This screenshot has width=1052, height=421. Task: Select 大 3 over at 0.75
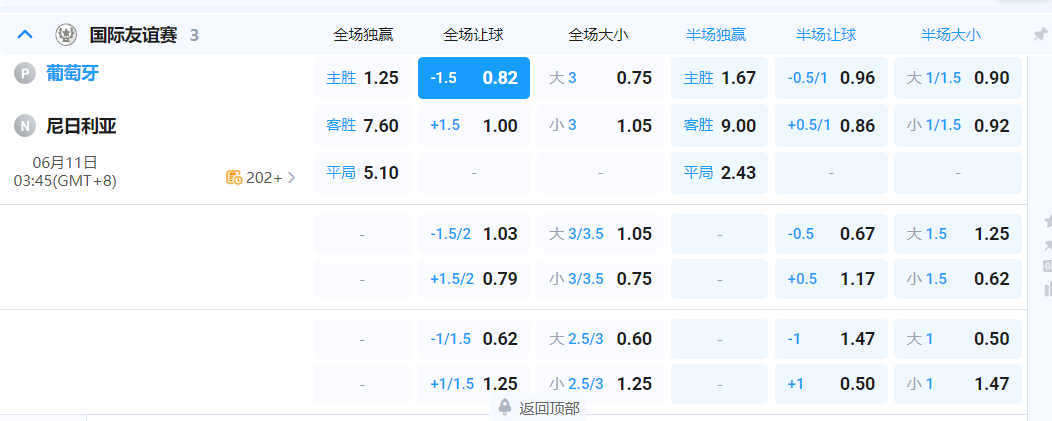point(600,78)
